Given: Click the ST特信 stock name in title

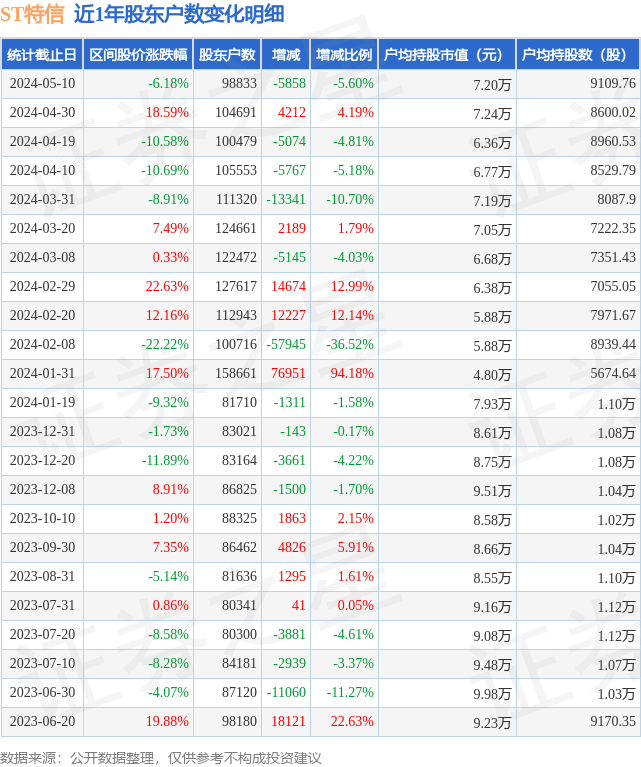Looking at the screenshot, I should 33,14.
